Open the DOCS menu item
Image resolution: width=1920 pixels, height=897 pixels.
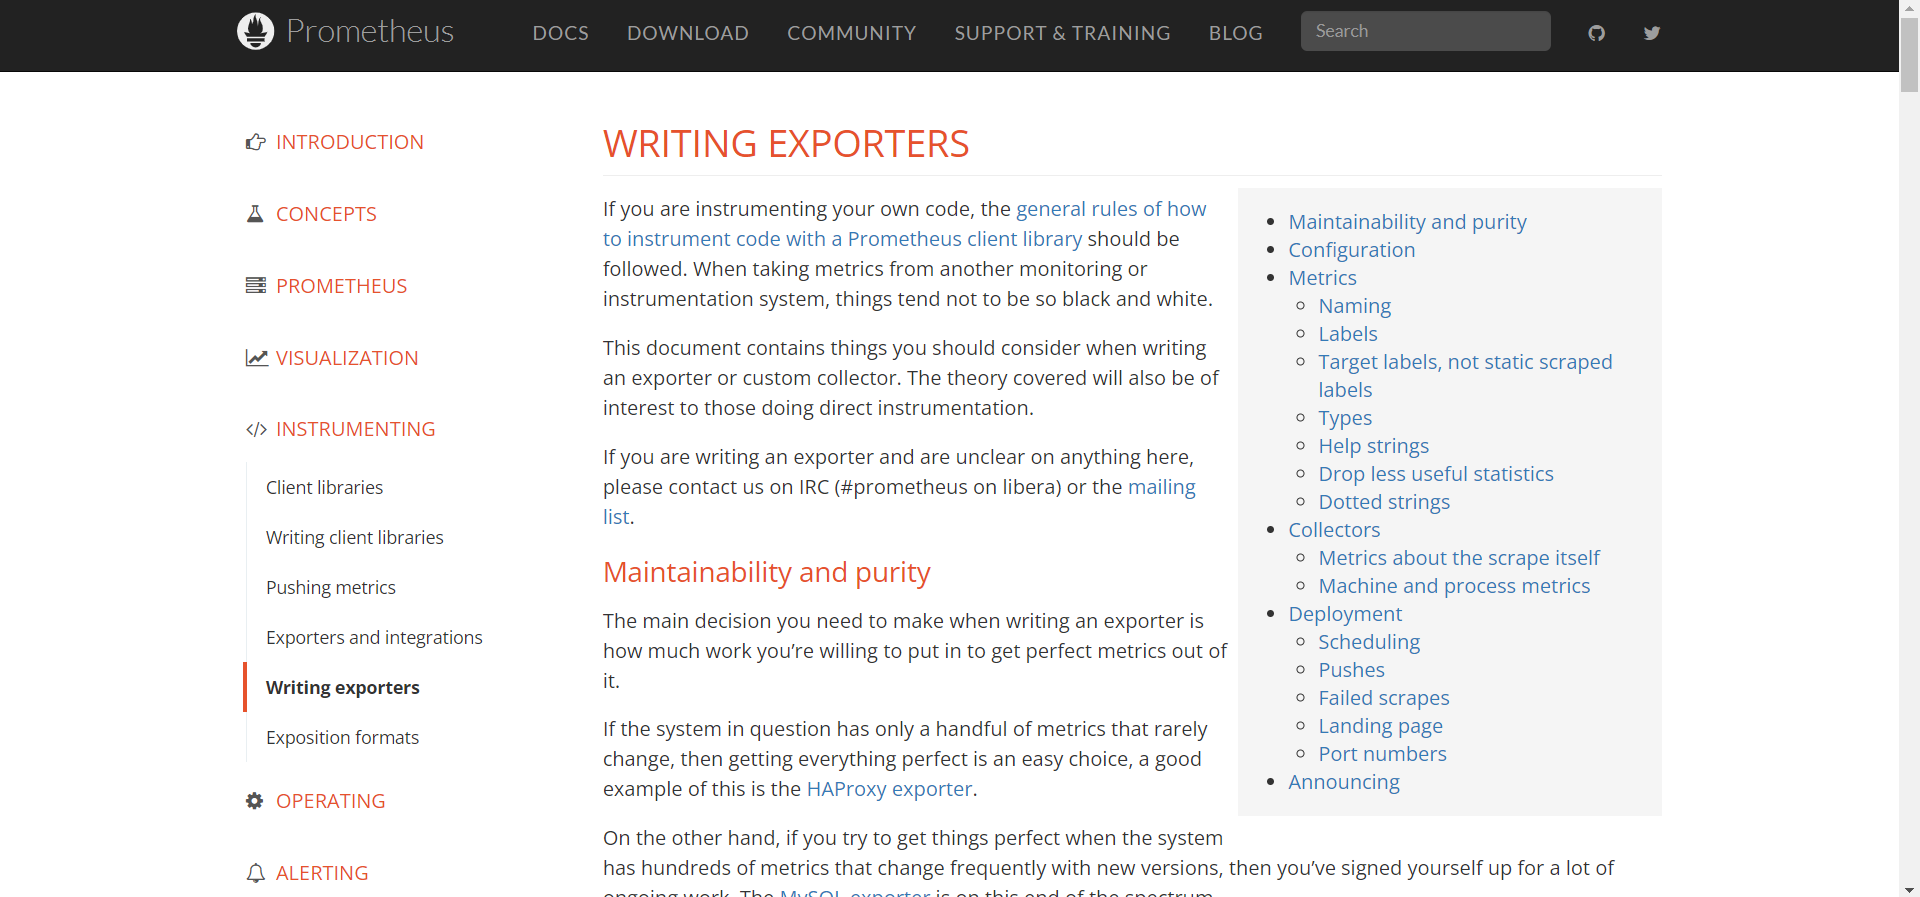(561, 33)
